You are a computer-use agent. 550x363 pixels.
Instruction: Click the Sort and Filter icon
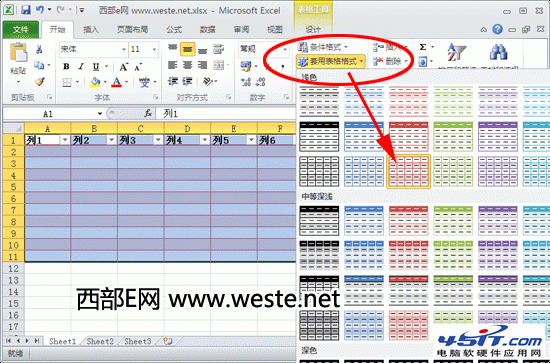(x=456, y=53)
